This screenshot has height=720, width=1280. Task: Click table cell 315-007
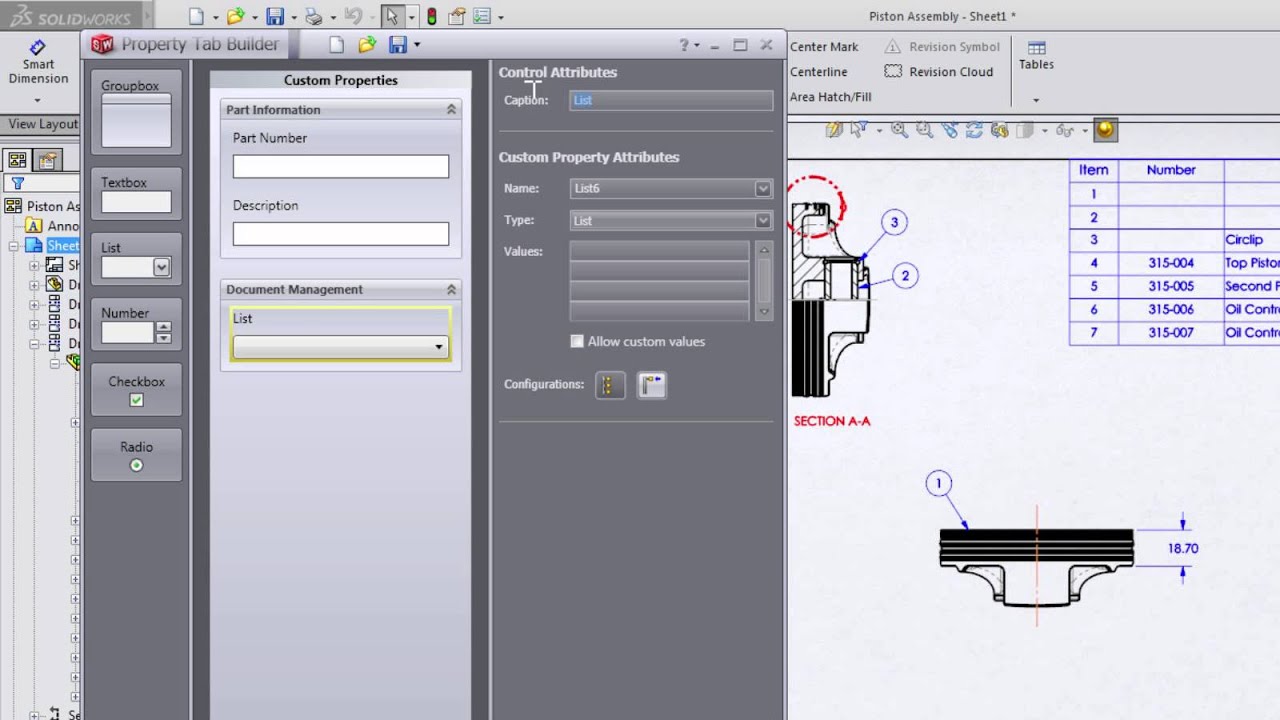[x=1171, y=333]
